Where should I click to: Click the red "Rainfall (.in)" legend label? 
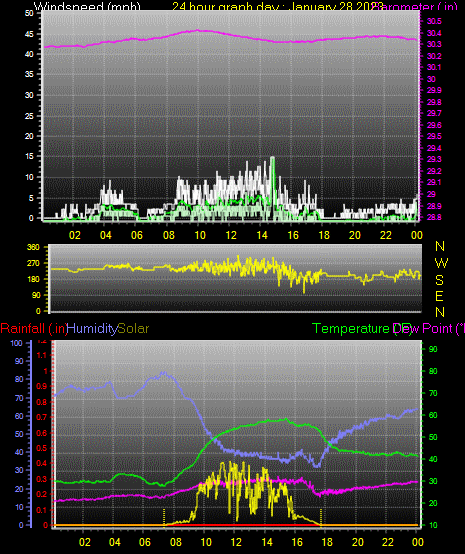click(34, 329)
